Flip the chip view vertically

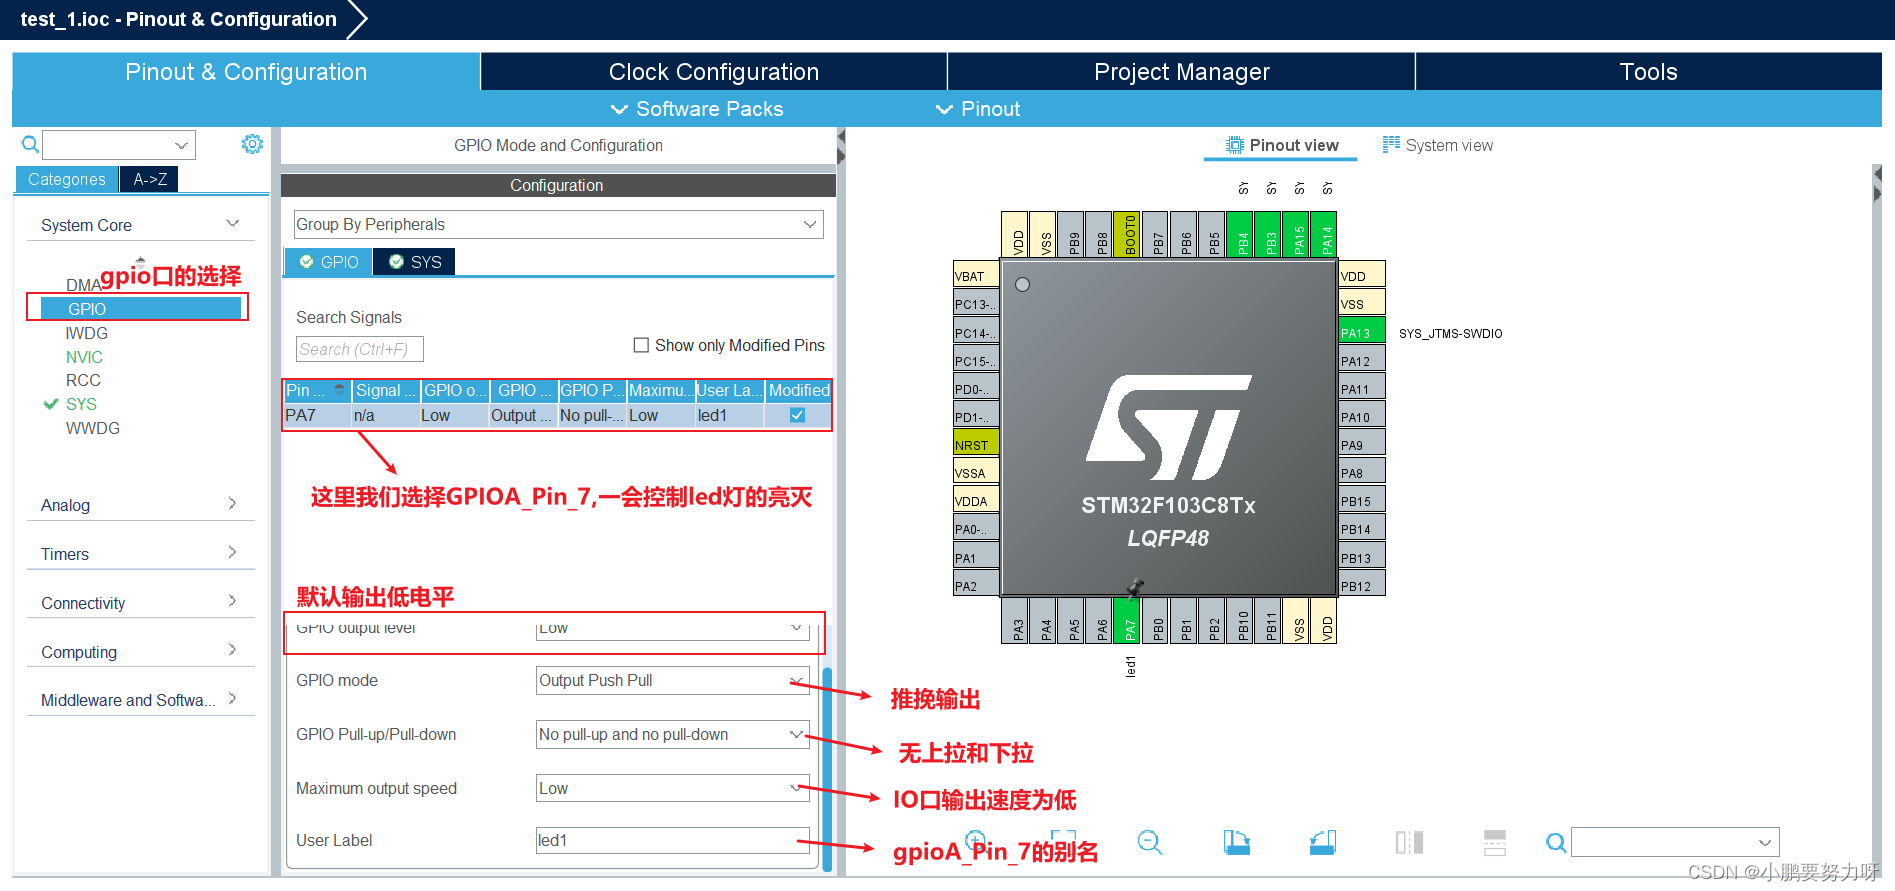coord(1495,843)
